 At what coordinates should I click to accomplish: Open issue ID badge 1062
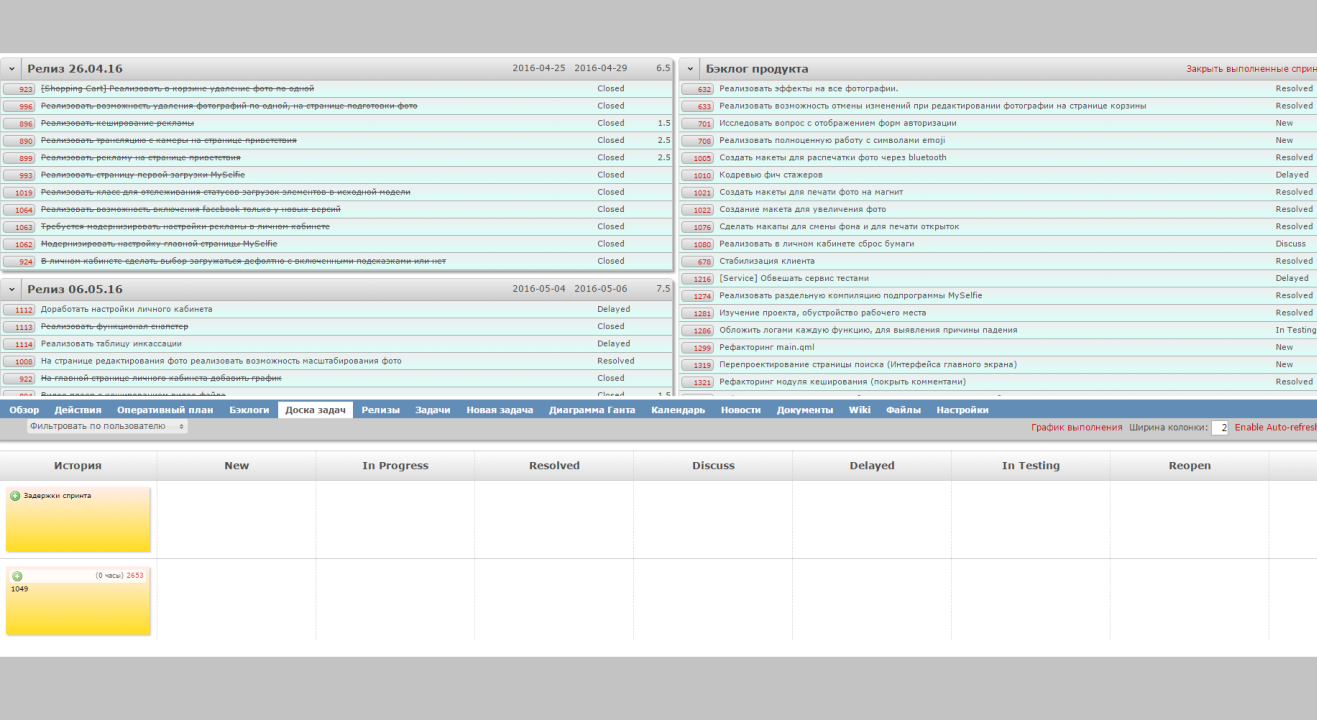coord(20,244)
